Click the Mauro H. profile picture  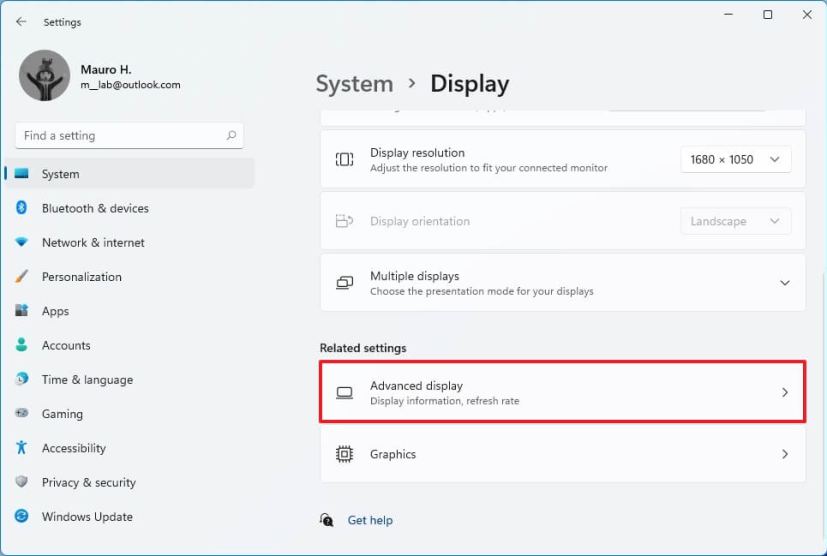pos(44,75)
